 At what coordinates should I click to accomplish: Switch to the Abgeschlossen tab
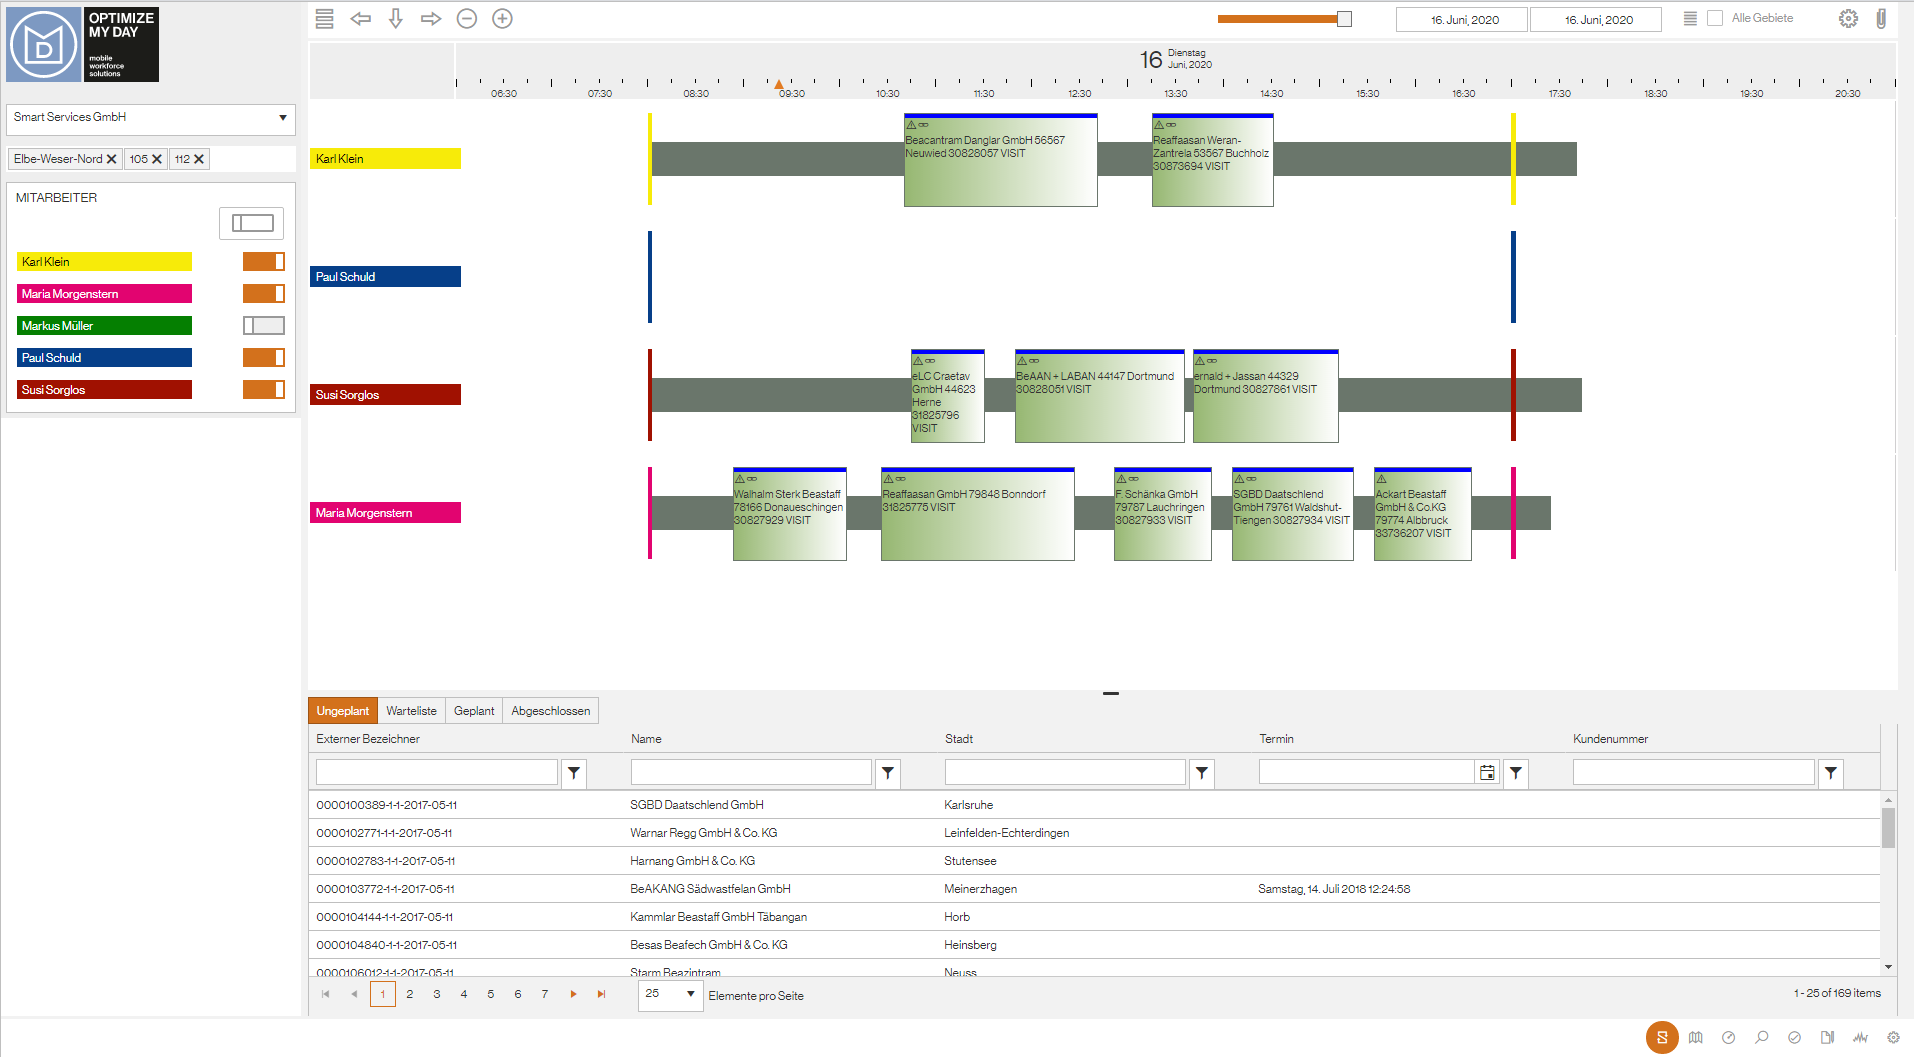(x=550, y=711)
